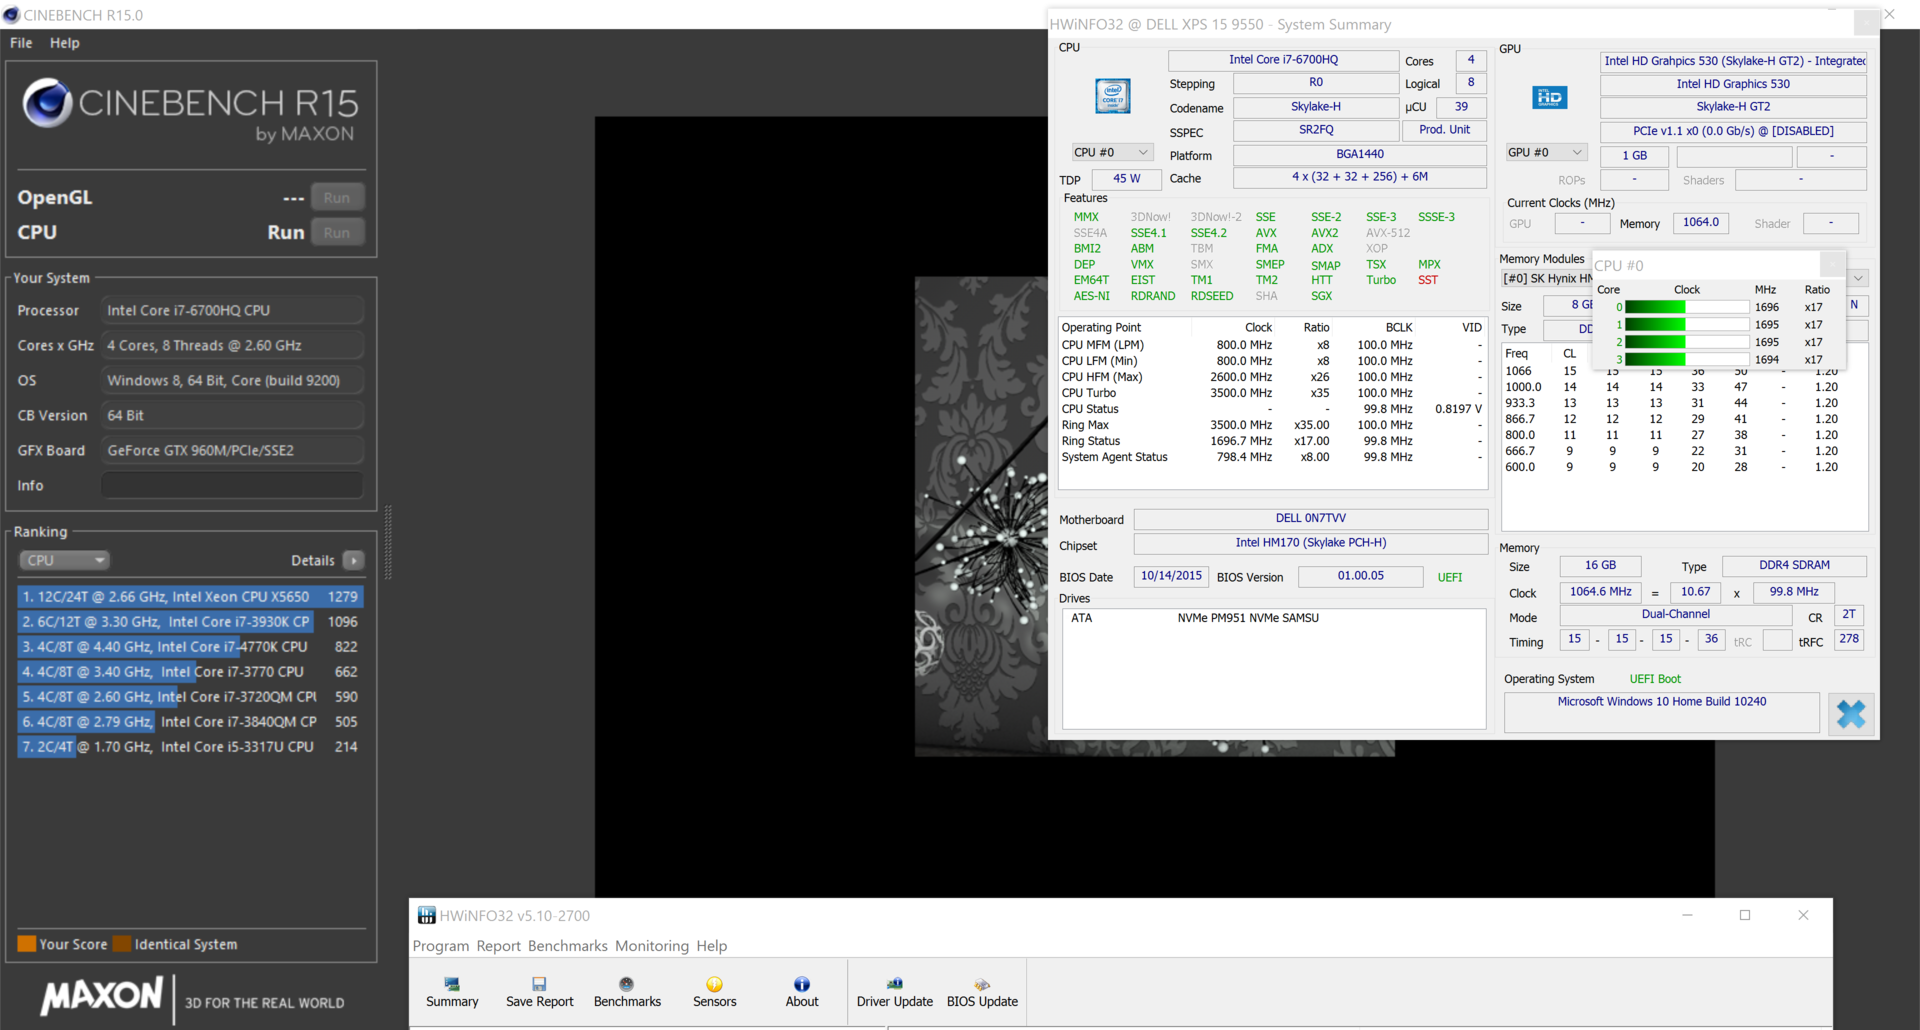Select ranking row Core i7-4770K CPU

(x=190, y=646)
